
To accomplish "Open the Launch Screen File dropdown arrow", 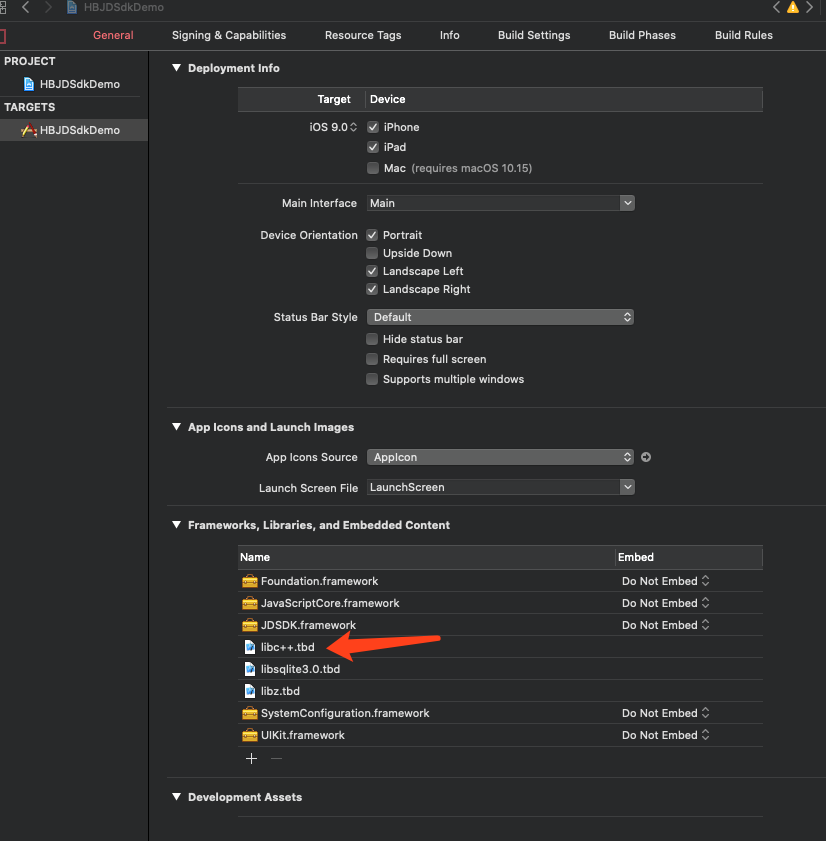I will click(627, 487).
